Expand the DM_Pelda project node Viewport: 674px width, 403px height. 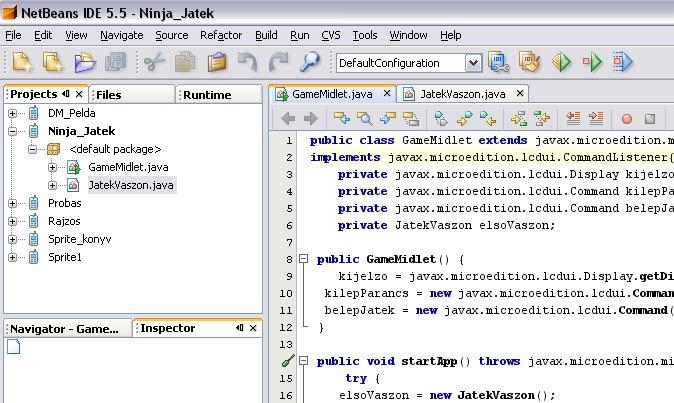[12, 113]
